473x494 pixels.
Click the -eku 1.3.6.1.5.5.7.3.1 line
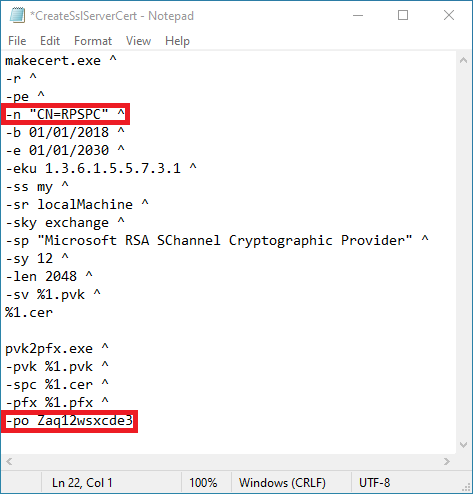101,168
